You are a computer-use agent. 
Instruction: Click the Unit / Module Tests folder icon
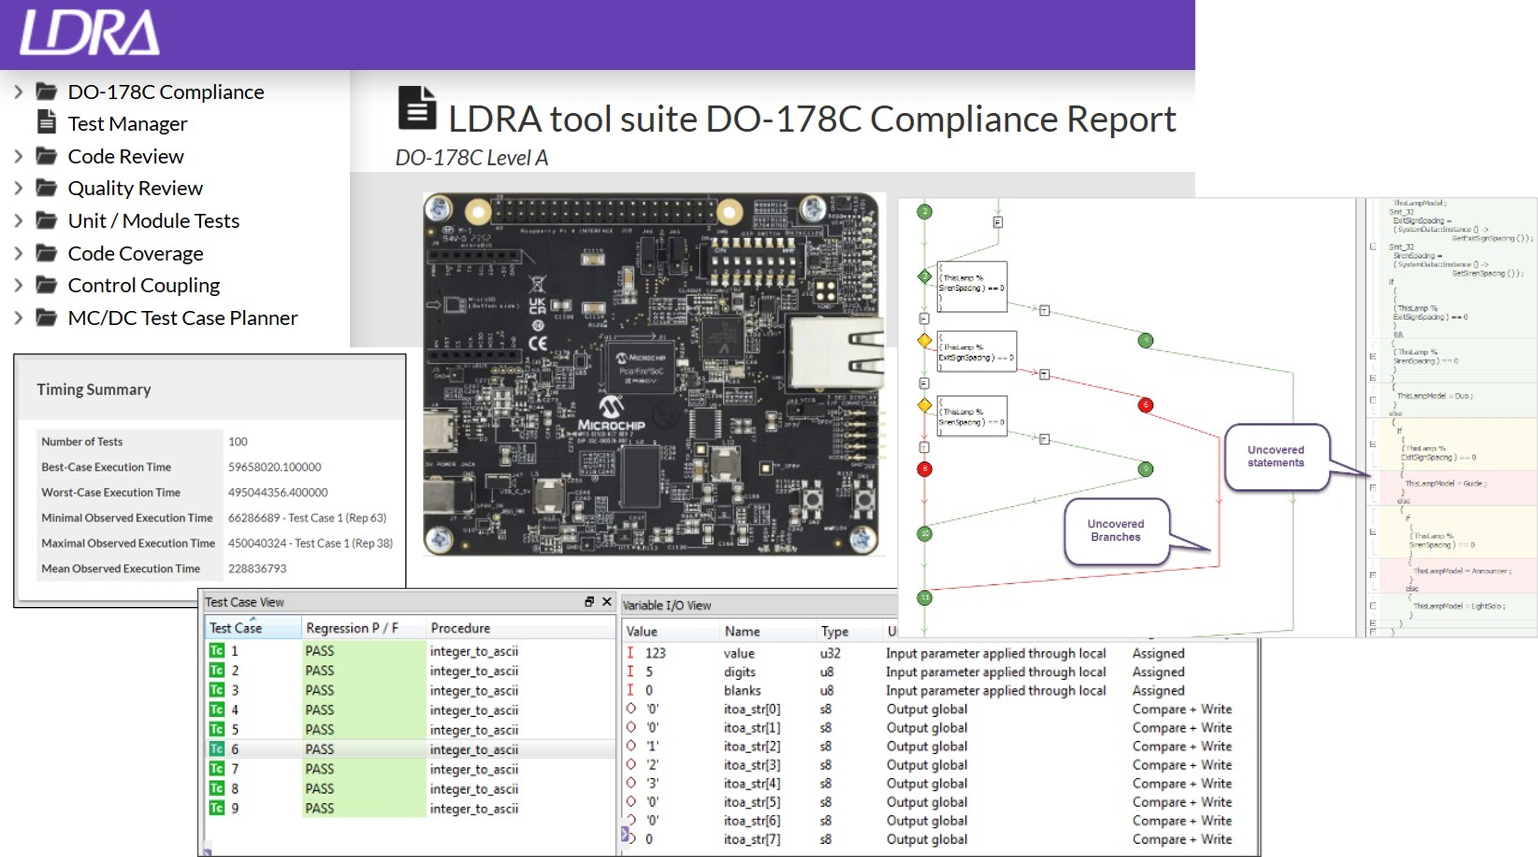(x=46, y=220)
